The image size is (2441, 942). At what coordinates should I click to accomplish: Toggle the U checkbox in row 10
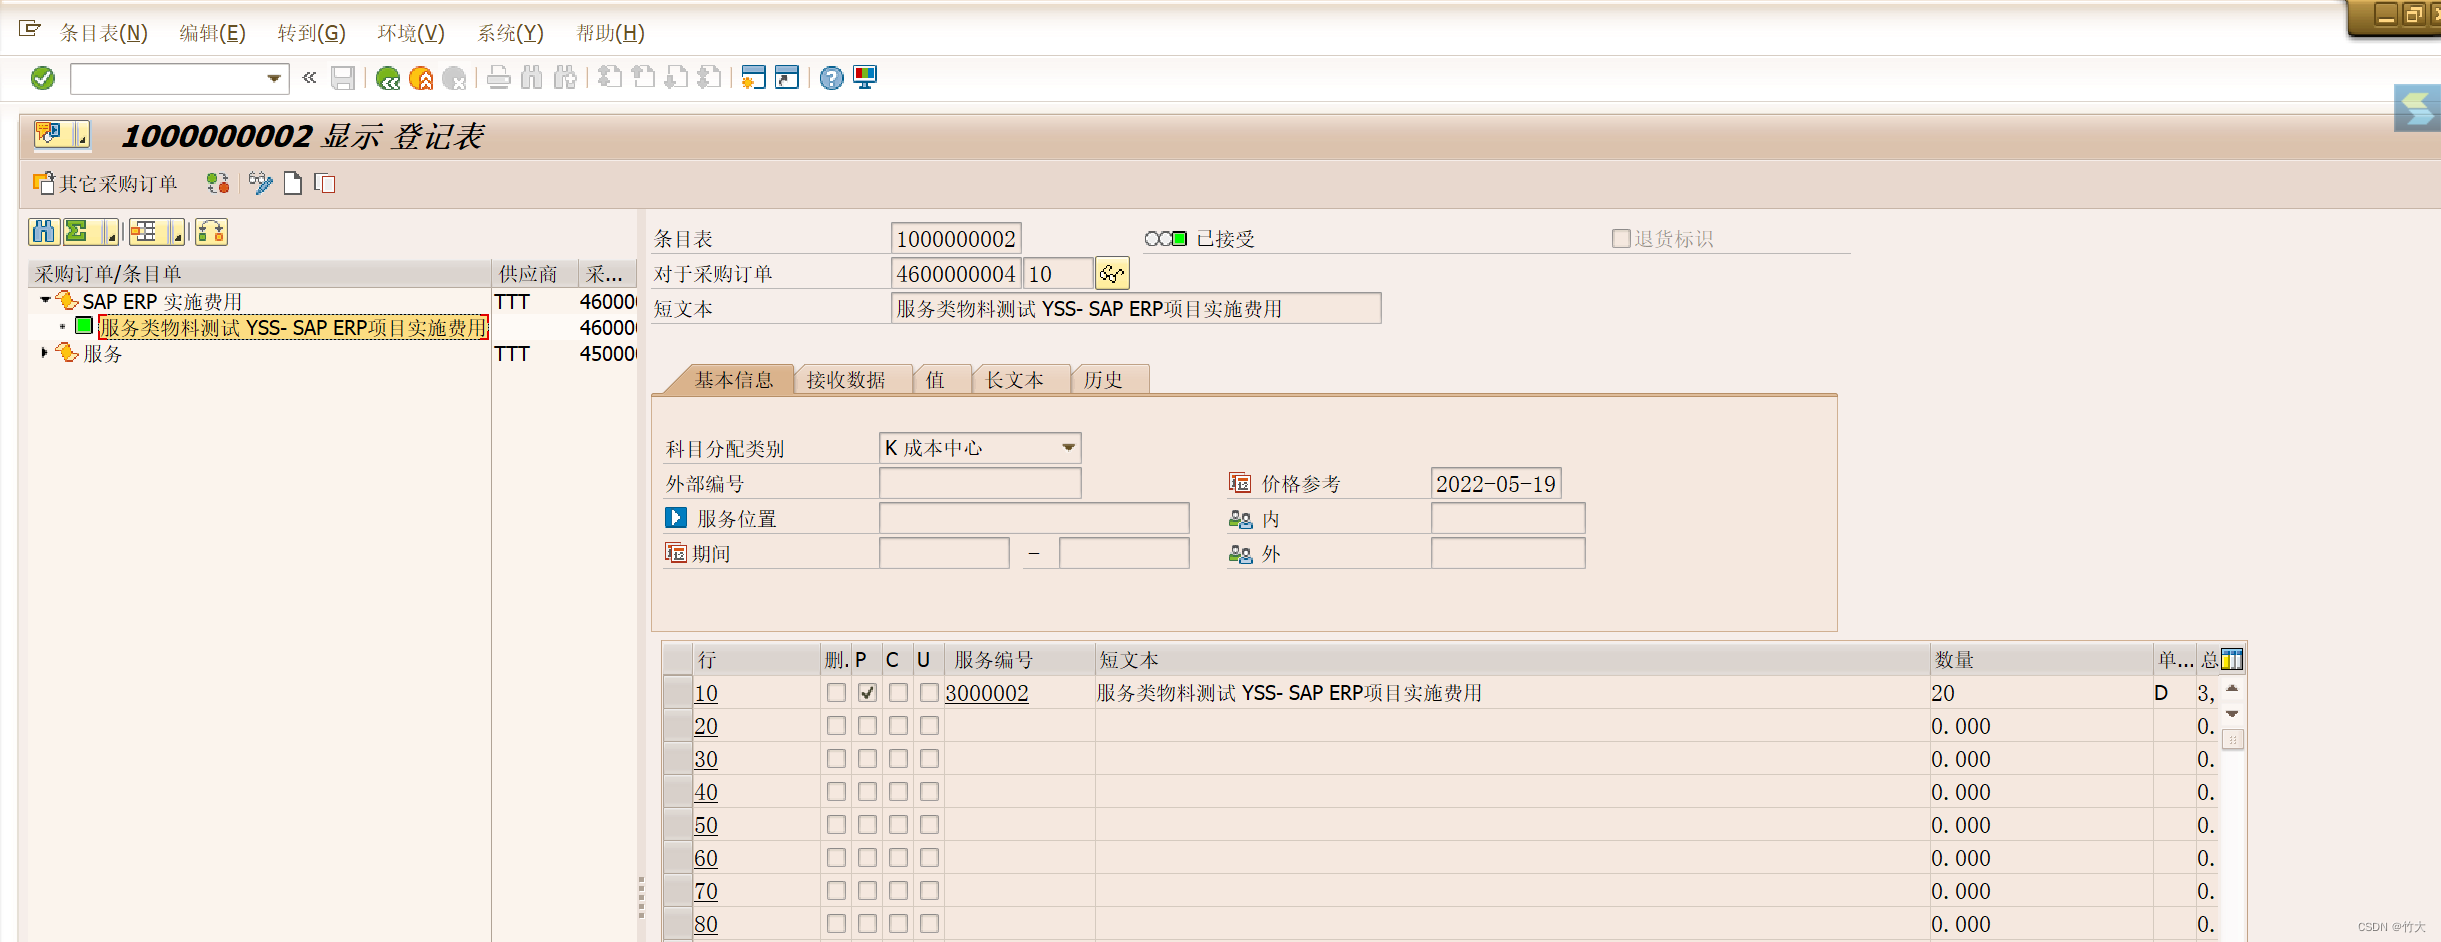[929, 692]
